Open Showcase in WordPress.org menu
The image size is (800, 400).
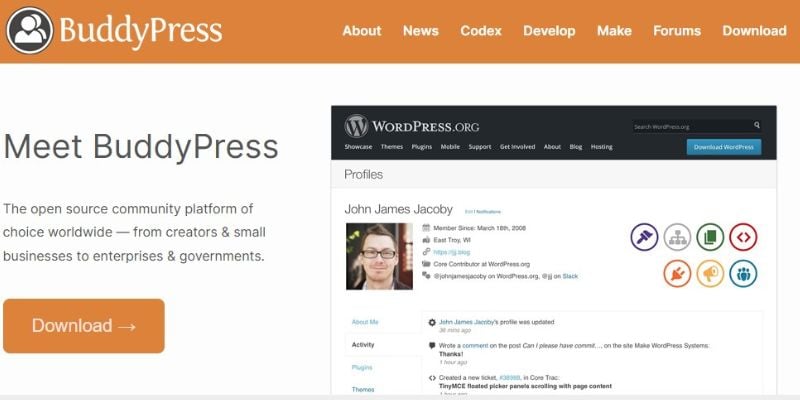coord(358,147)
